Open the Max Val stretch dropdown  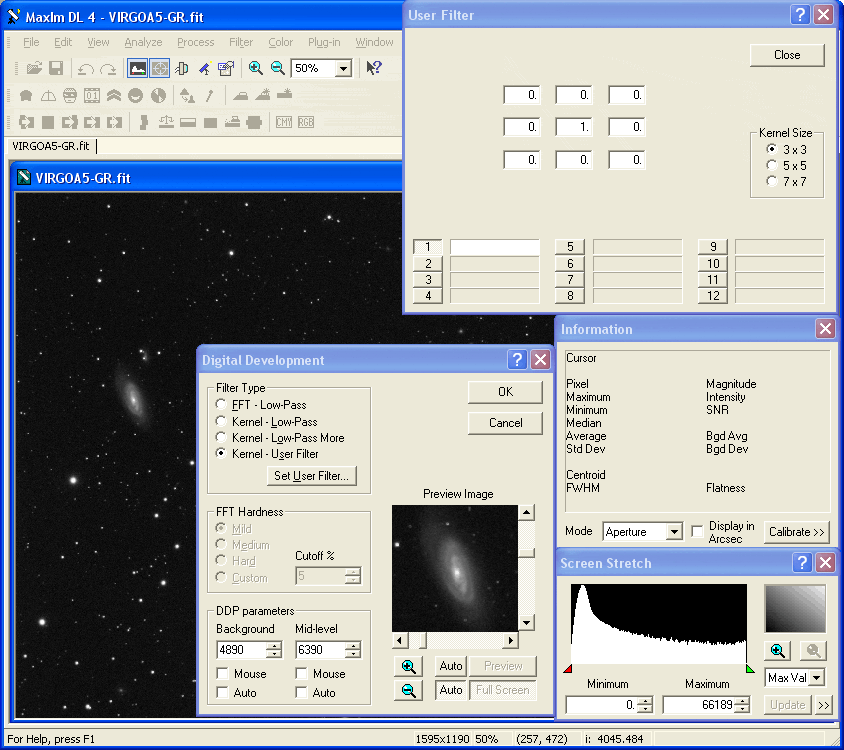[816, 678]
